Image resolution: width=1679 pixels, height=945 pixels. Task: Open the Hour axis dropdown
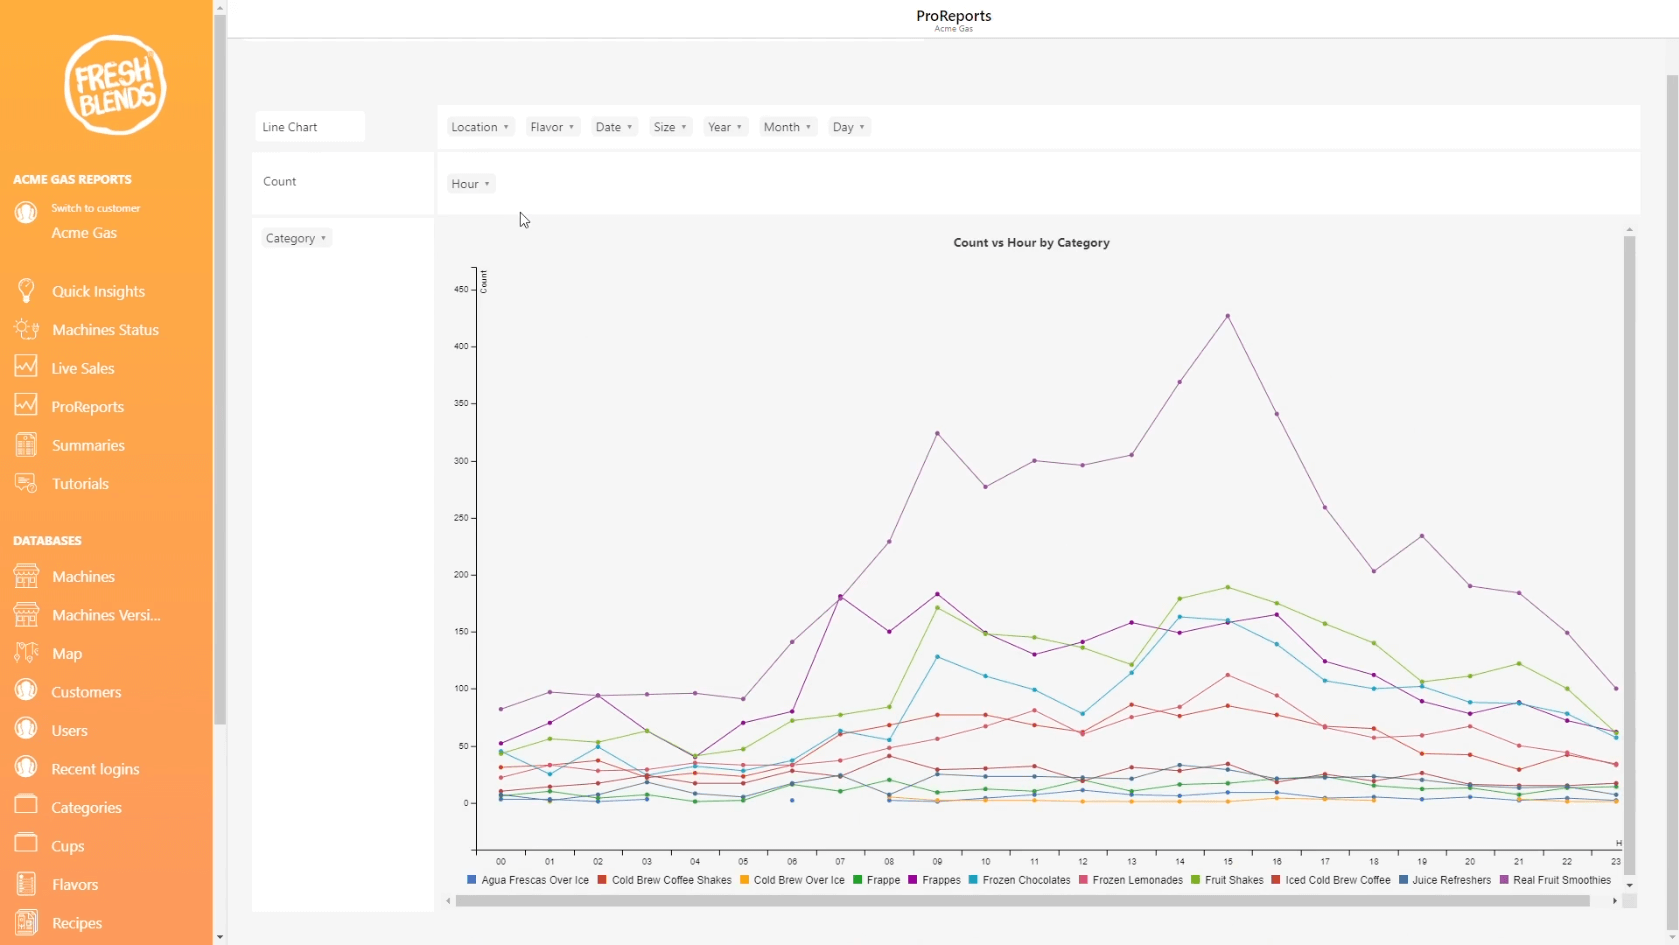click(470, 184)
